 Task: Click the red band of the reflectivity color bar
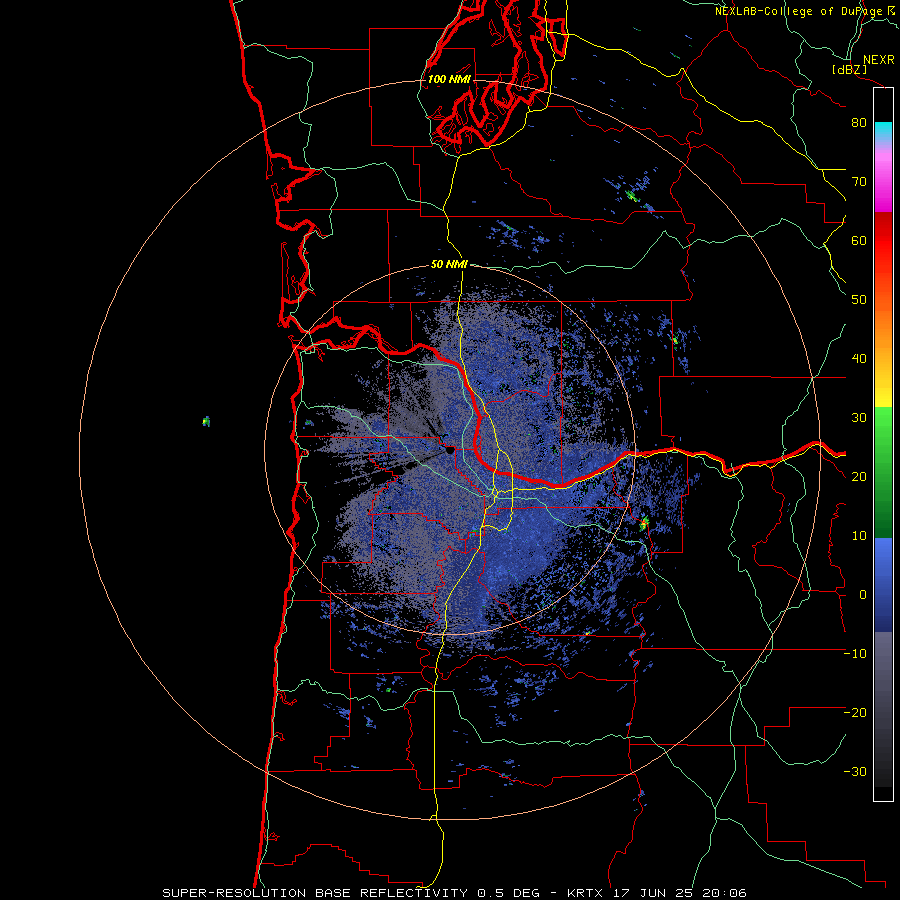(x=883, y=241)
